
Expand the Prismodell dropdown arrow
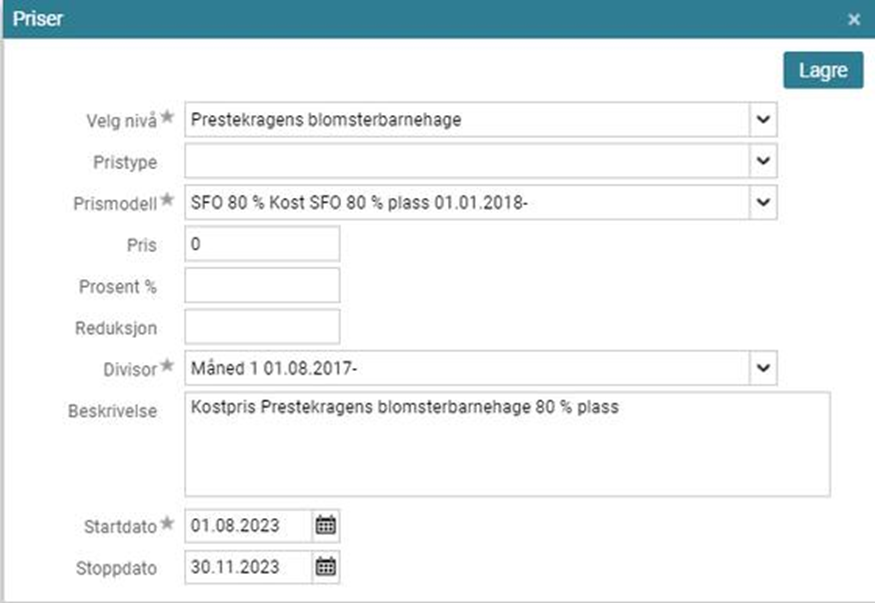pos(763,202)
